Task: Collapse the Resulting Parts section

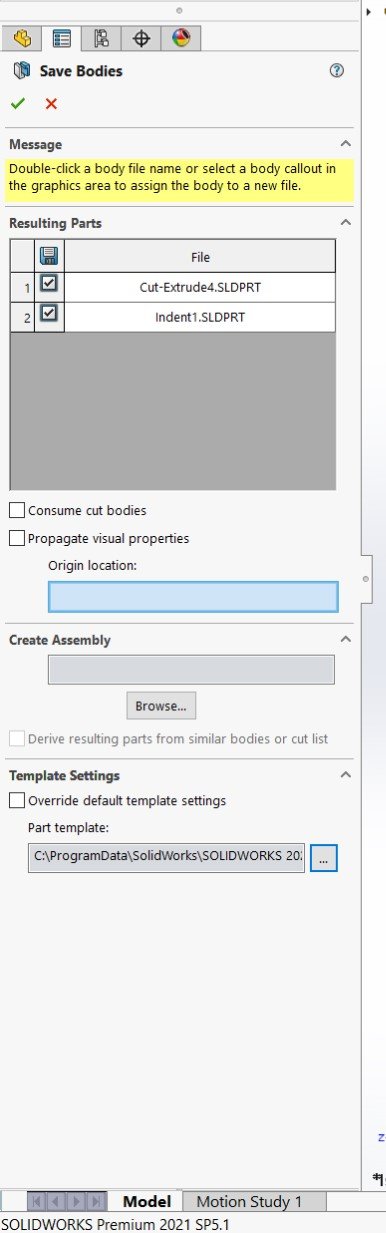Action: [x=345, y=222]
